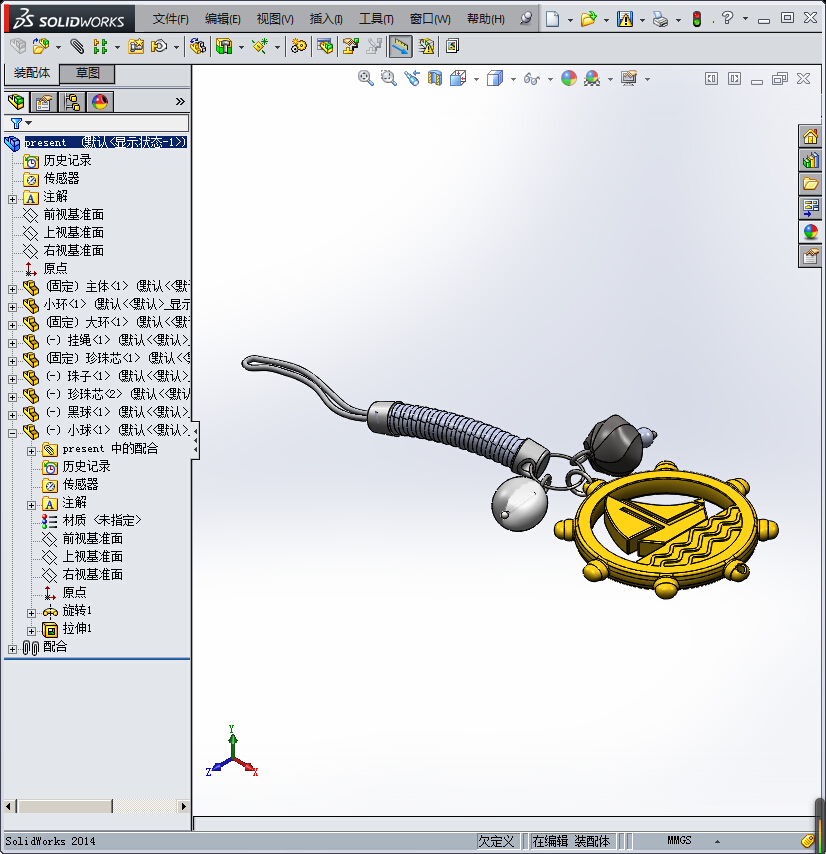The height and width of the screenshot is (854, 826).
Task: Click the Smart Fasteners icon
Action: [136, 46]
